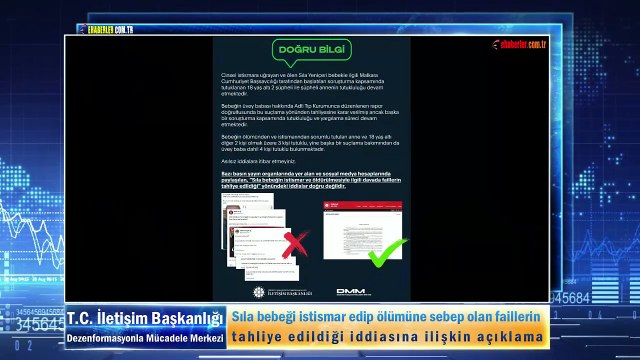Click the red X mark over the false posts
Image resolution: width=640 pixels, height=360 pixels.
(296, 244)
